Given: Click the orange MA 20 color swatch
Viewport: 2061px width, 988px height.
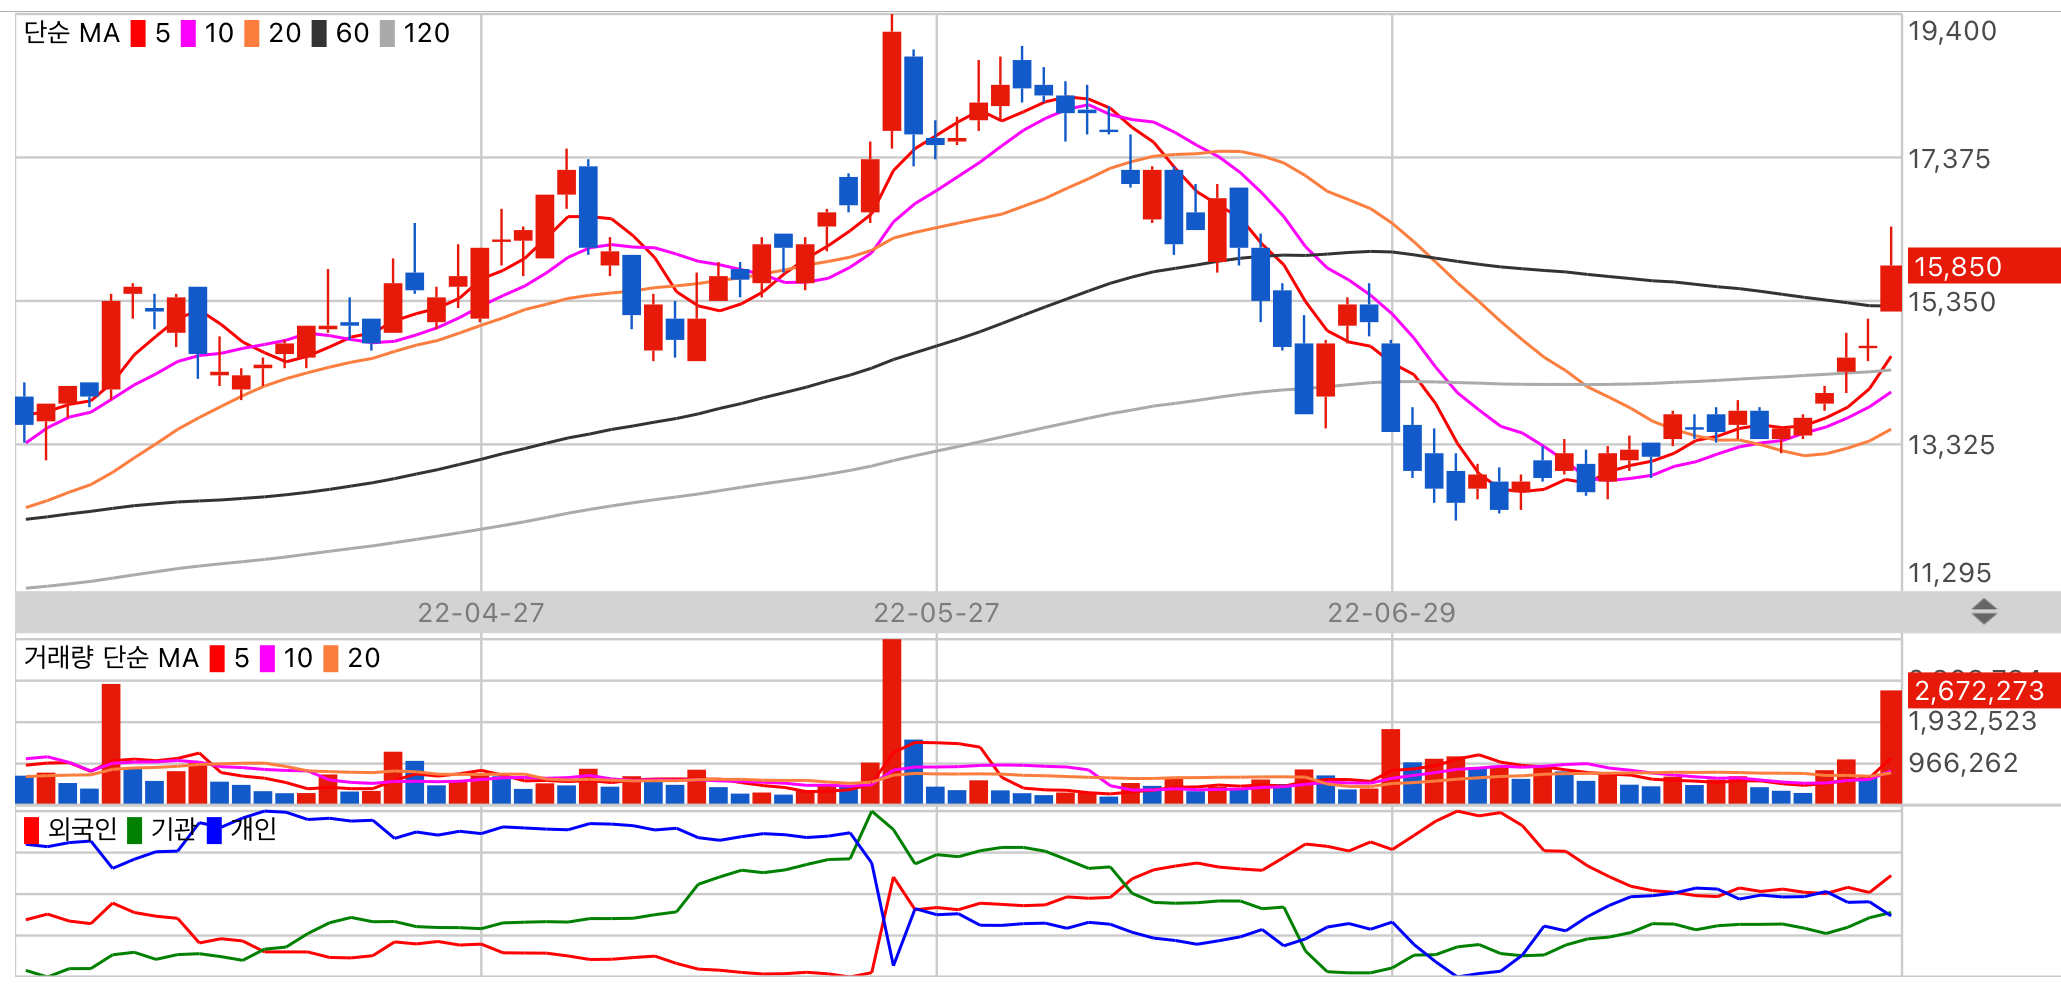Looking at the screenshot, I should [x=252, y=34].
